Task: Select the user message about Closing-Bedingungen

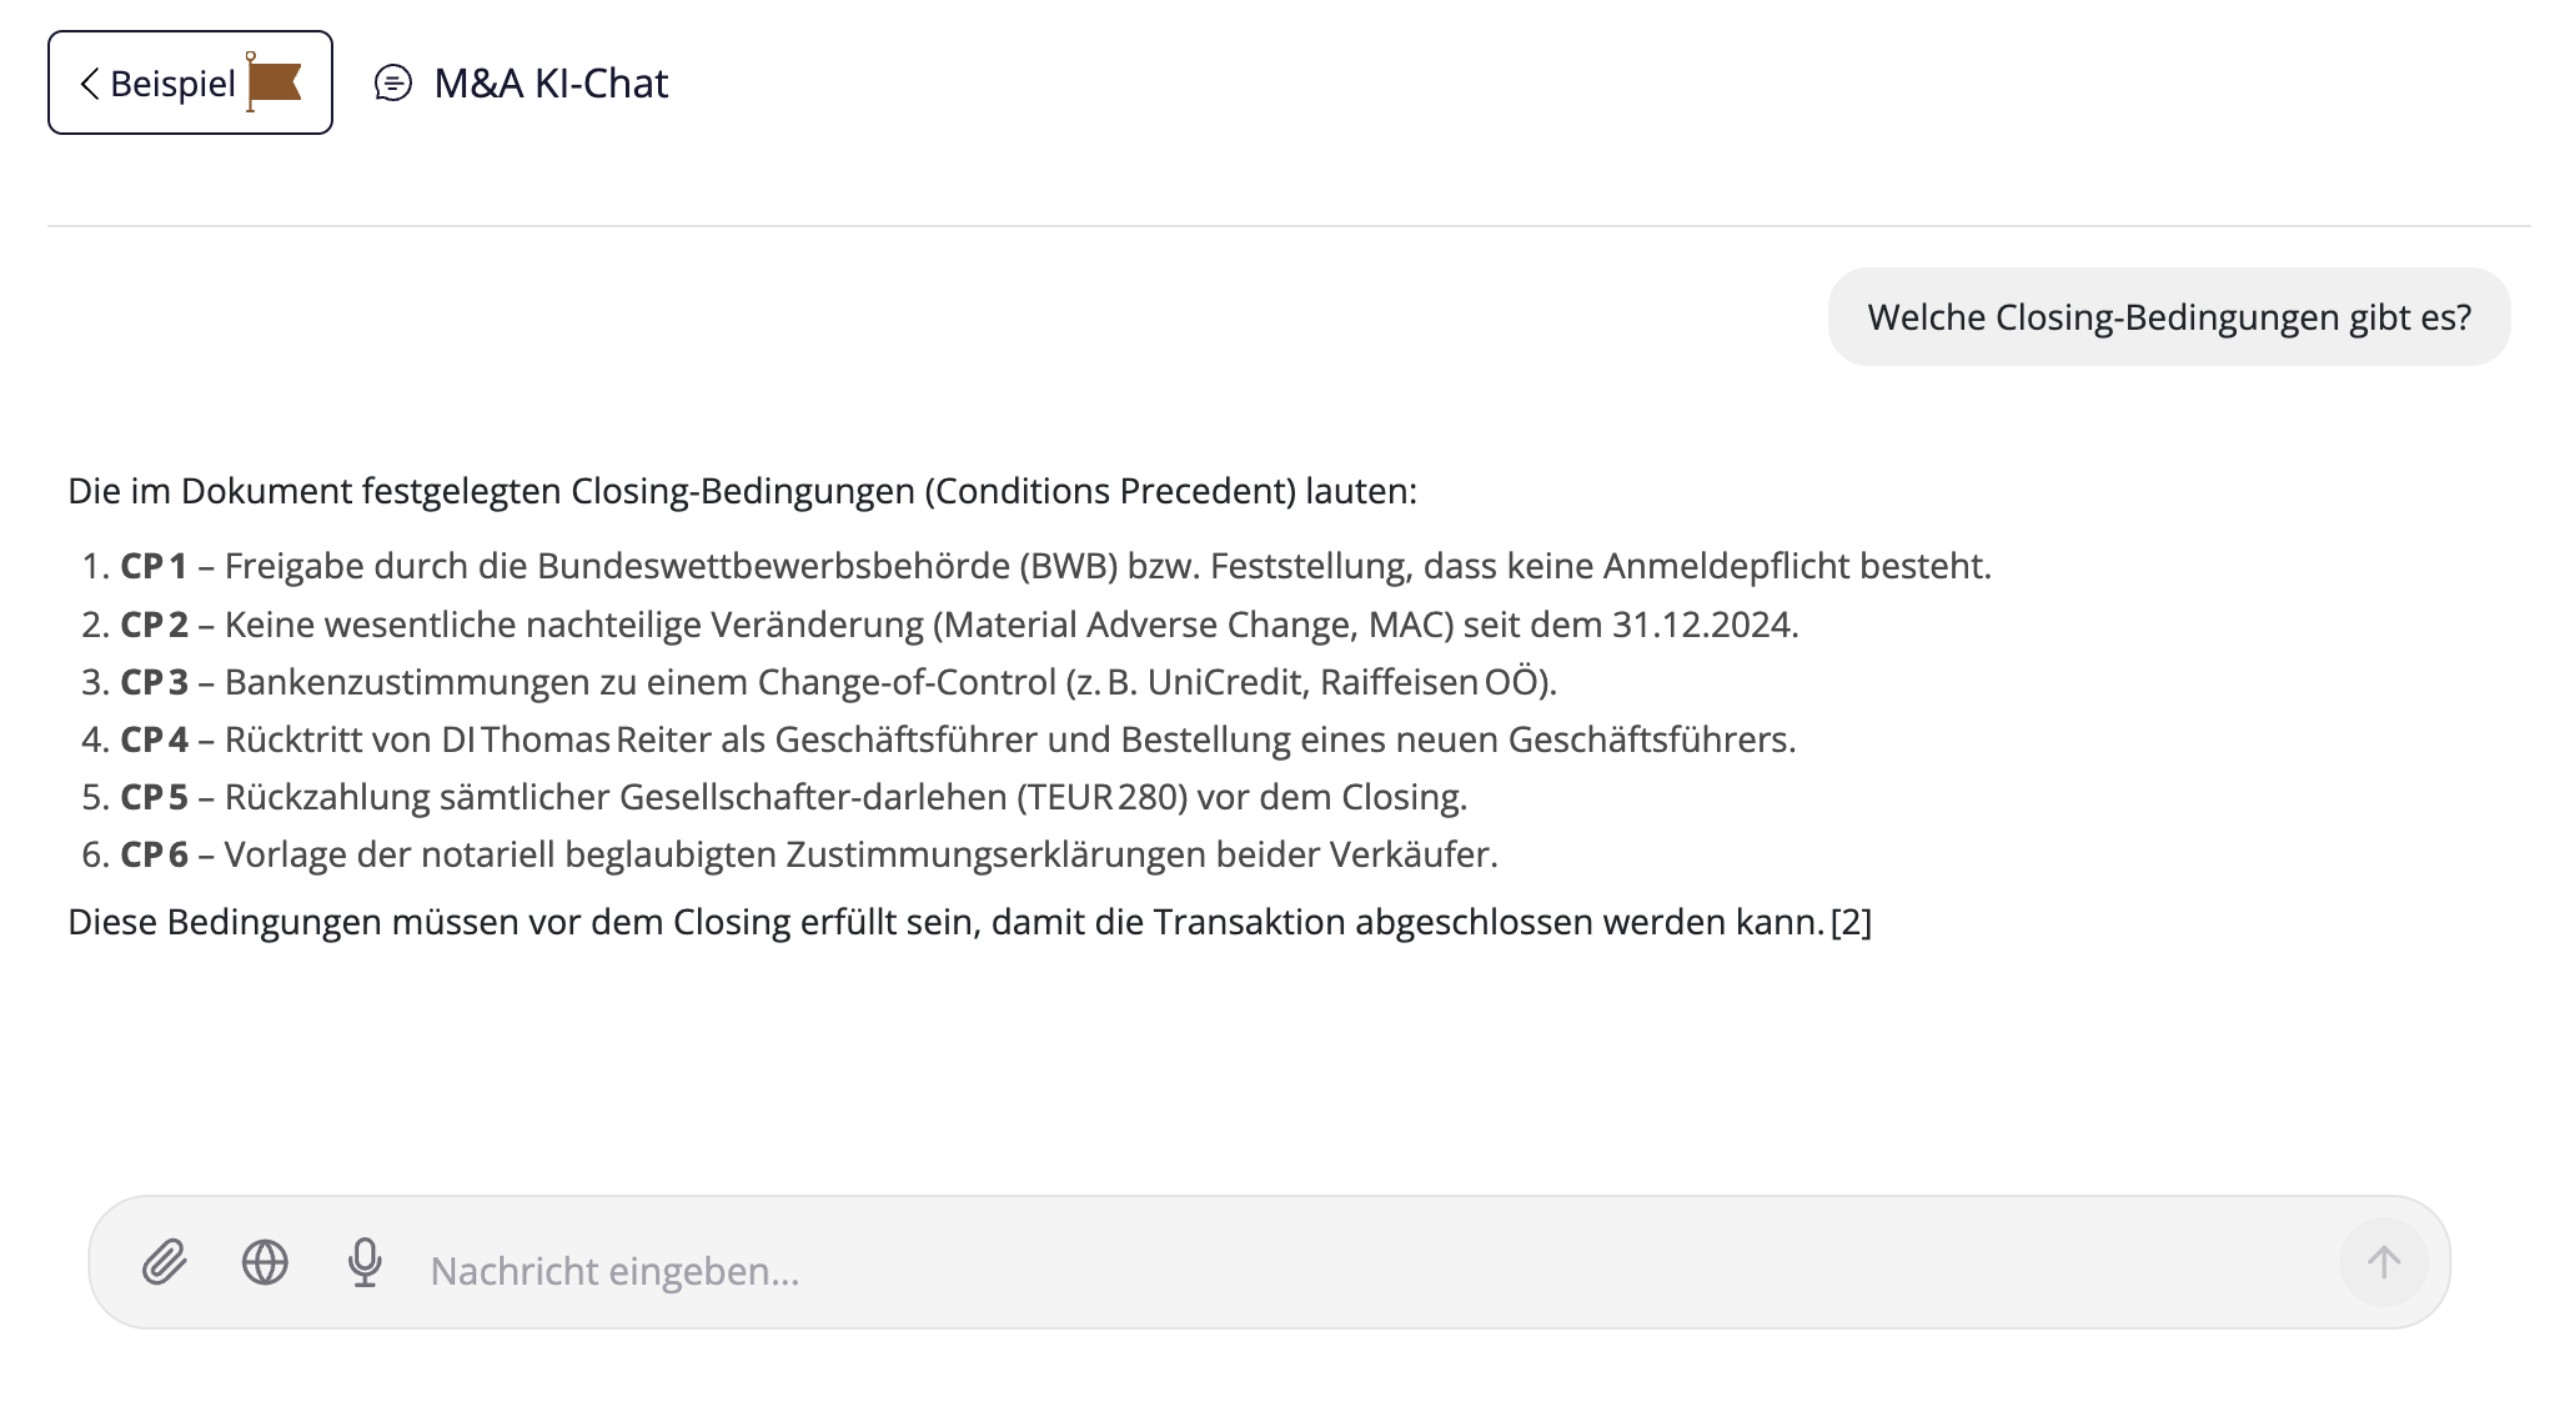Action: (x=2168, y=317)
